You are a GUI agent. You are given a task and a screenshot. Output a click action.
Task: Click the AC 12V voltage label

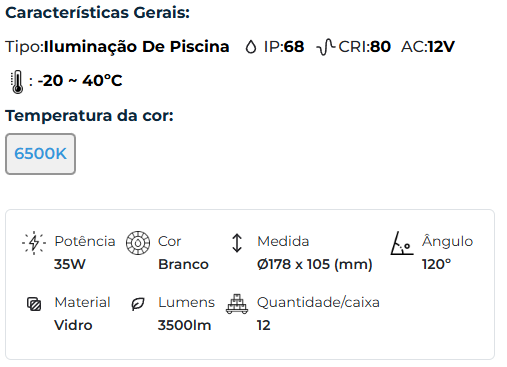click(x=428, y=47)
